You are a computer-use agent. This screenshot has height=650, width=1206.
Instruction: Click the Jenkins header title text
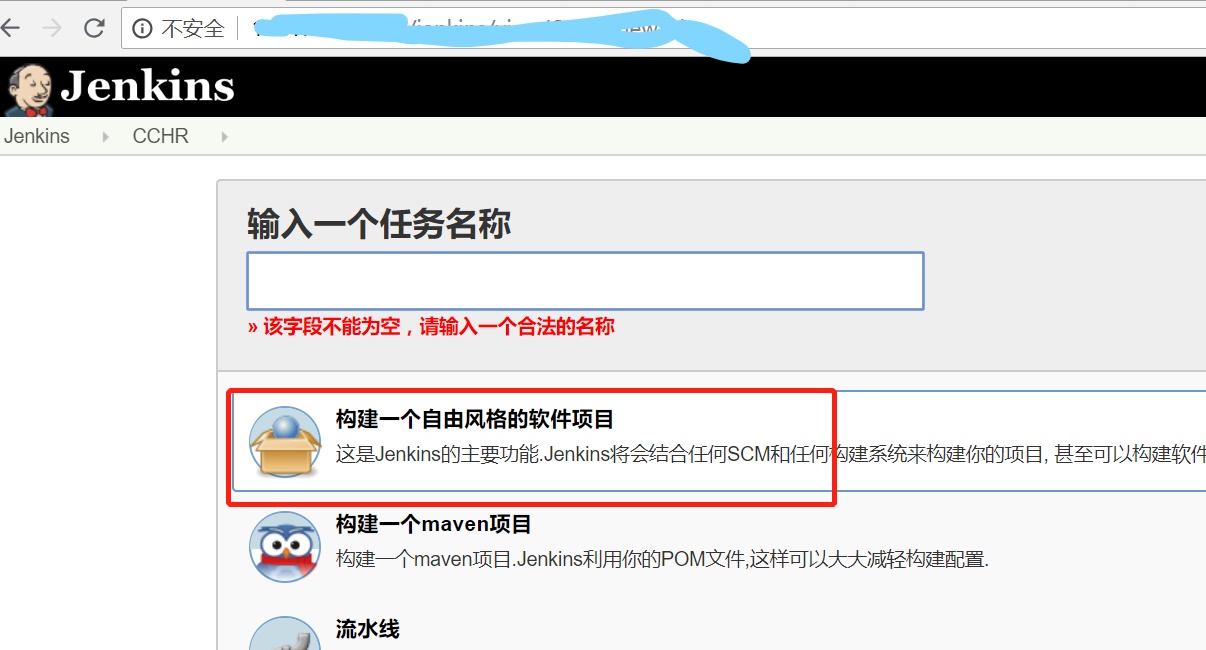(147, 87)
